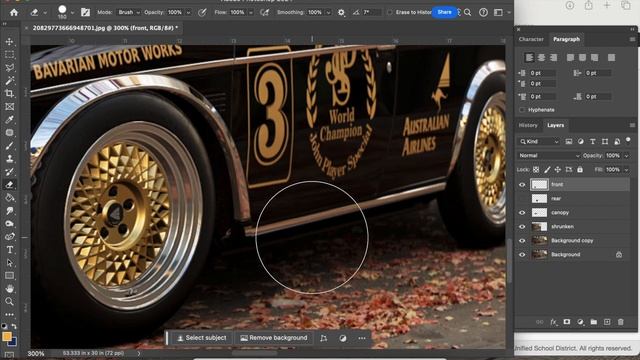640x360 pixels.
Task: Select the Lasso tool
Action: pos(9,68)
